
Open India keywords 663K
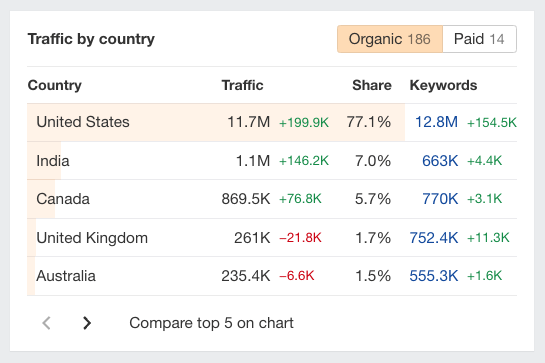440,161
